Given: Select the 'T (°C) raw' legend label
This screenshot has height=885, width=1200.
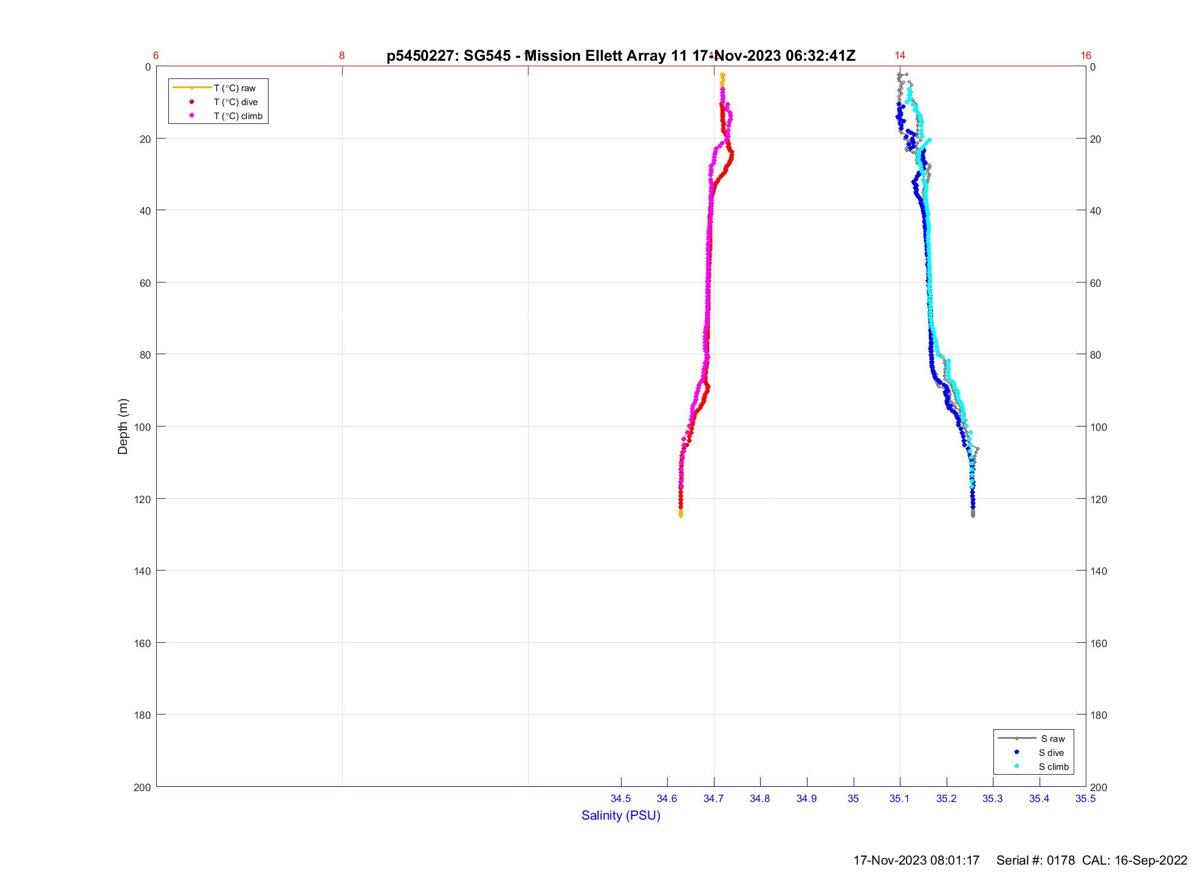Looking at the screenshot, I should coord(234,88).
